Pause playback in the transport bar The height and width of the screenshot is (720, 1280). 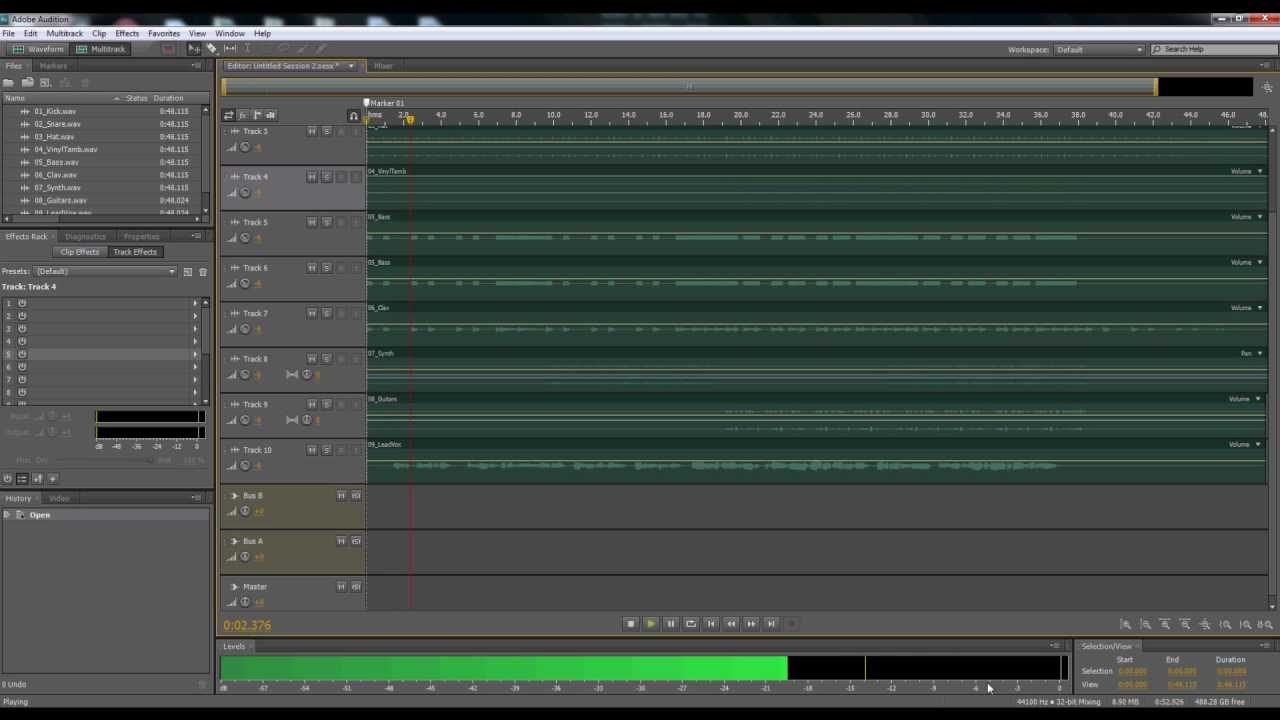click(x=671, y=623)
